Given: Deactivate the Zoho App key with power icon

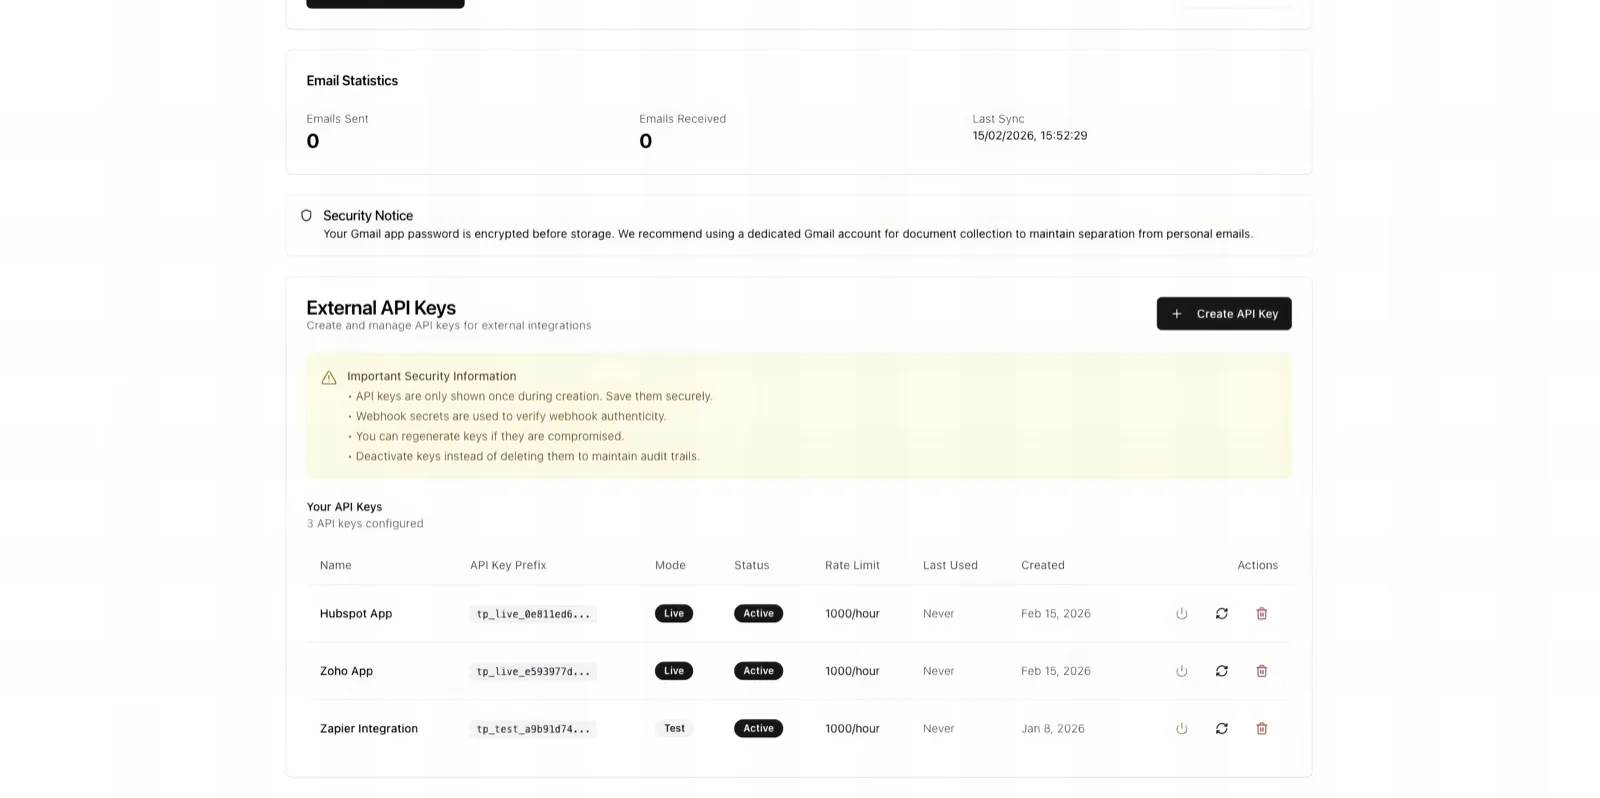Looking at the screenshot, I should [1181, 671].
